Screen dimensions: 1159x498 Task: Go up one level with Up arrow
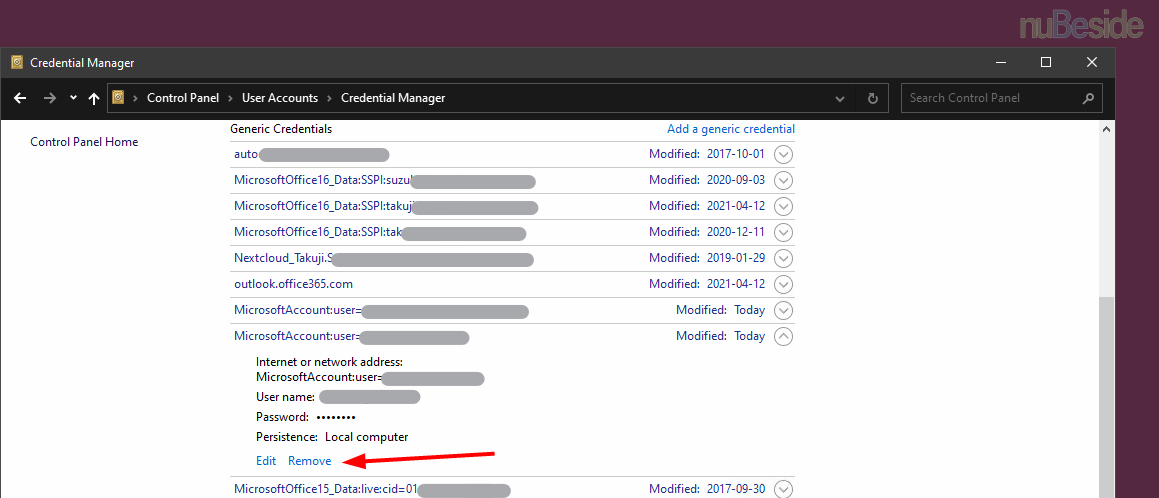tap(94, 98)
